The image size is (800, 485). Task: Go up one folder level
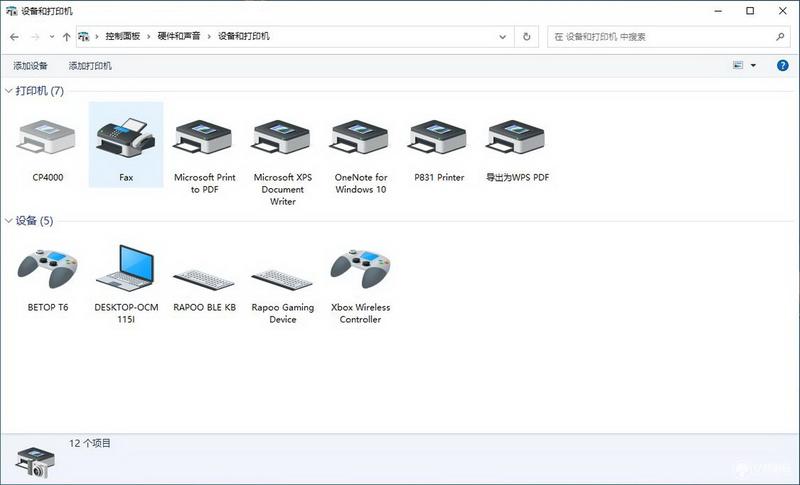click(x=66, y=37)
